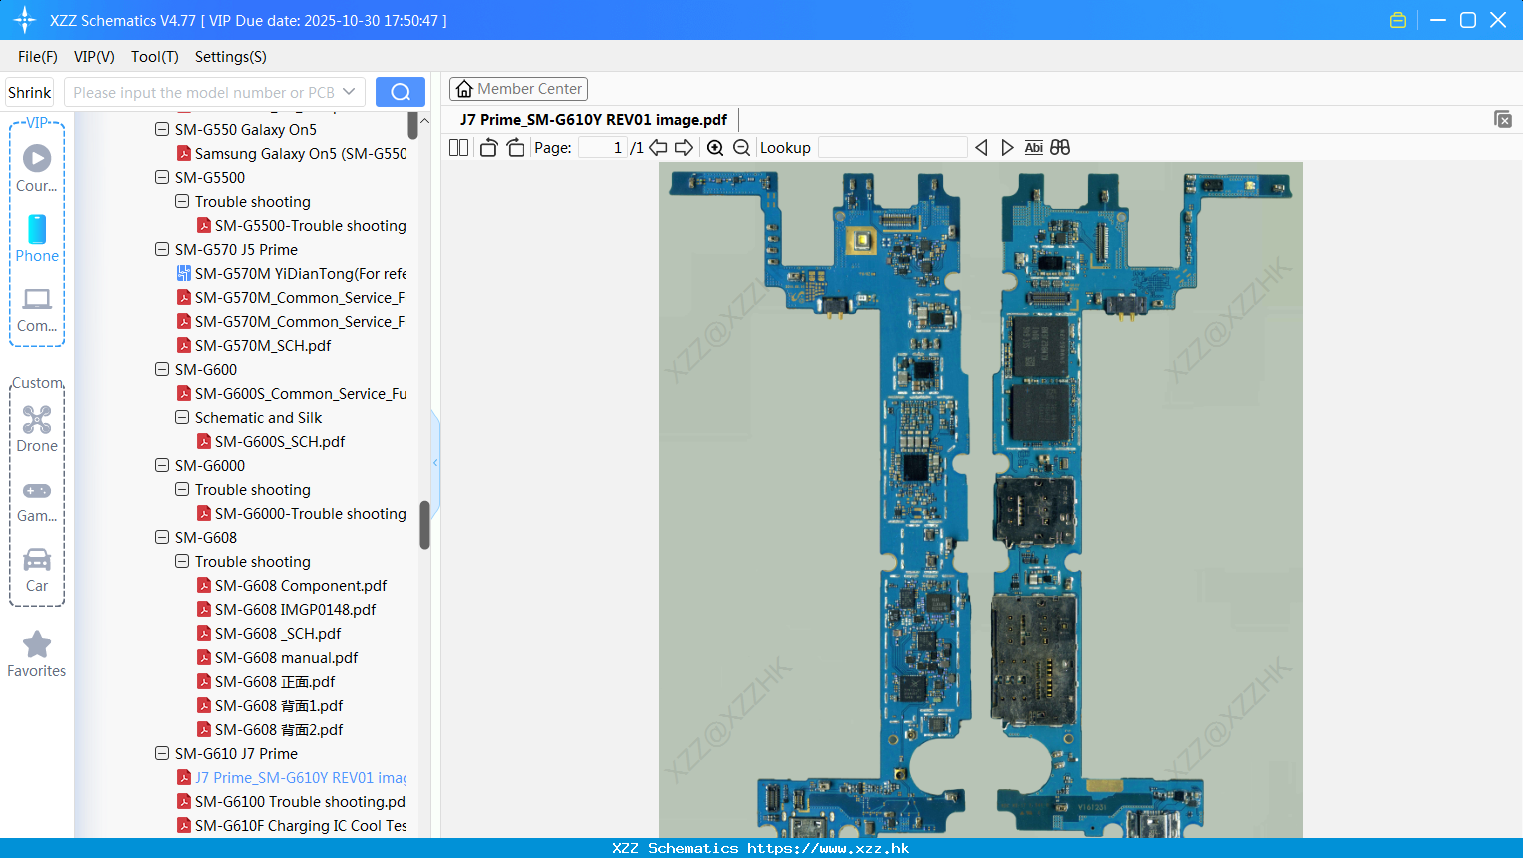Click the binoculars search icon
Image resolution: width=1523 pixels, height=858 pixels.
point(1060,147)
